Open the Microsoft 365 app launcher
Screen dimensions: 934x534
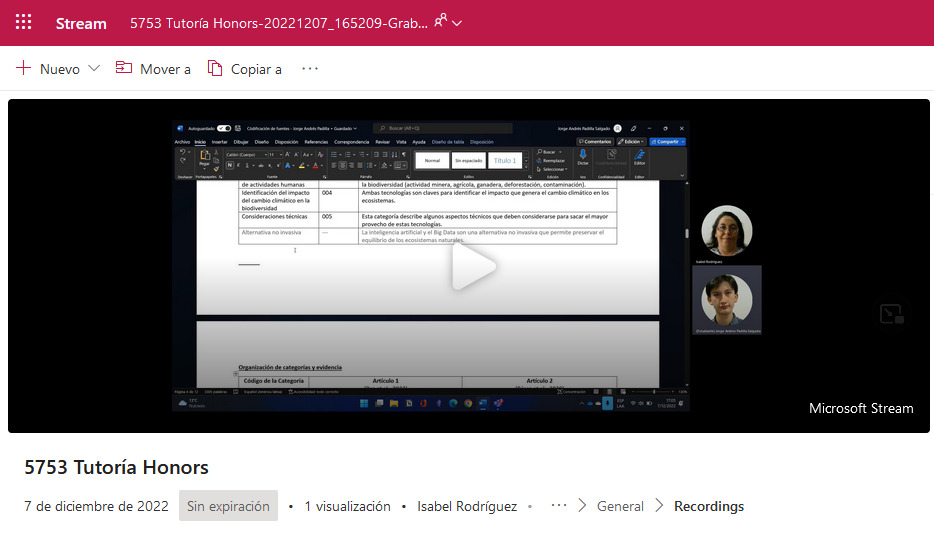point(23,23)
